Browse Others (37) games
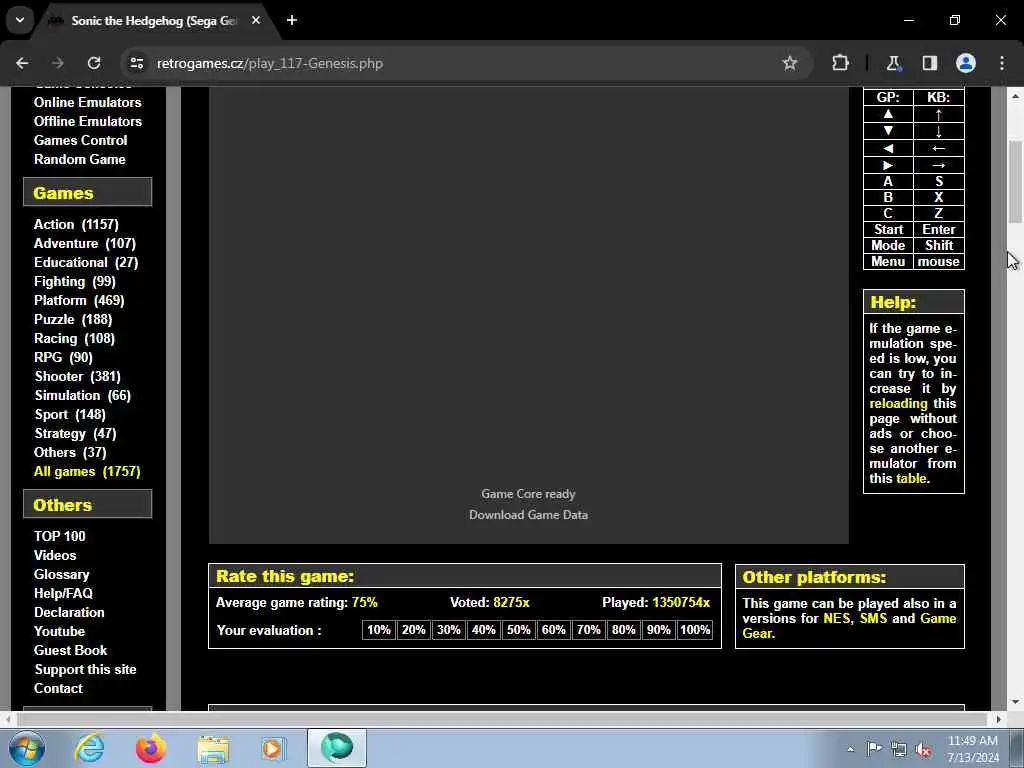Viewport: 1024px width, 768px height. (x=70, y=451)
